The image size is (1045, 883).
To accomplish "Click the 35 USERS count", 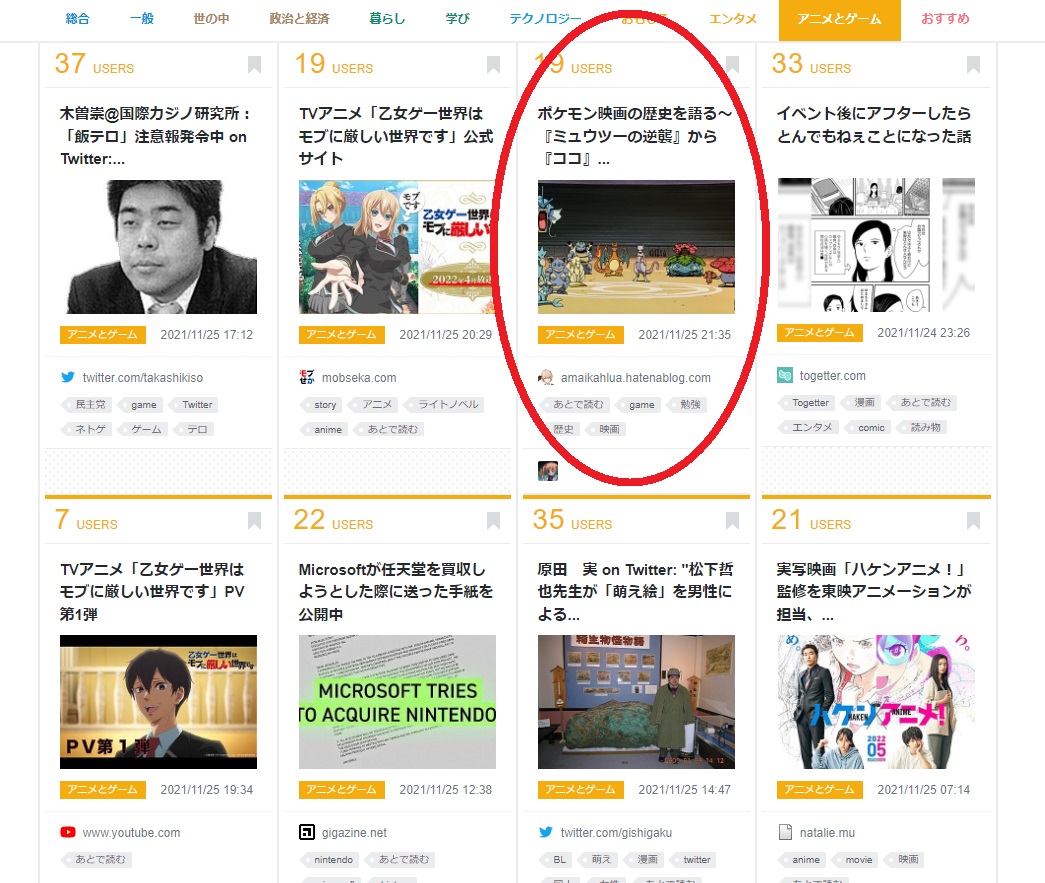I will coord(572,520).
